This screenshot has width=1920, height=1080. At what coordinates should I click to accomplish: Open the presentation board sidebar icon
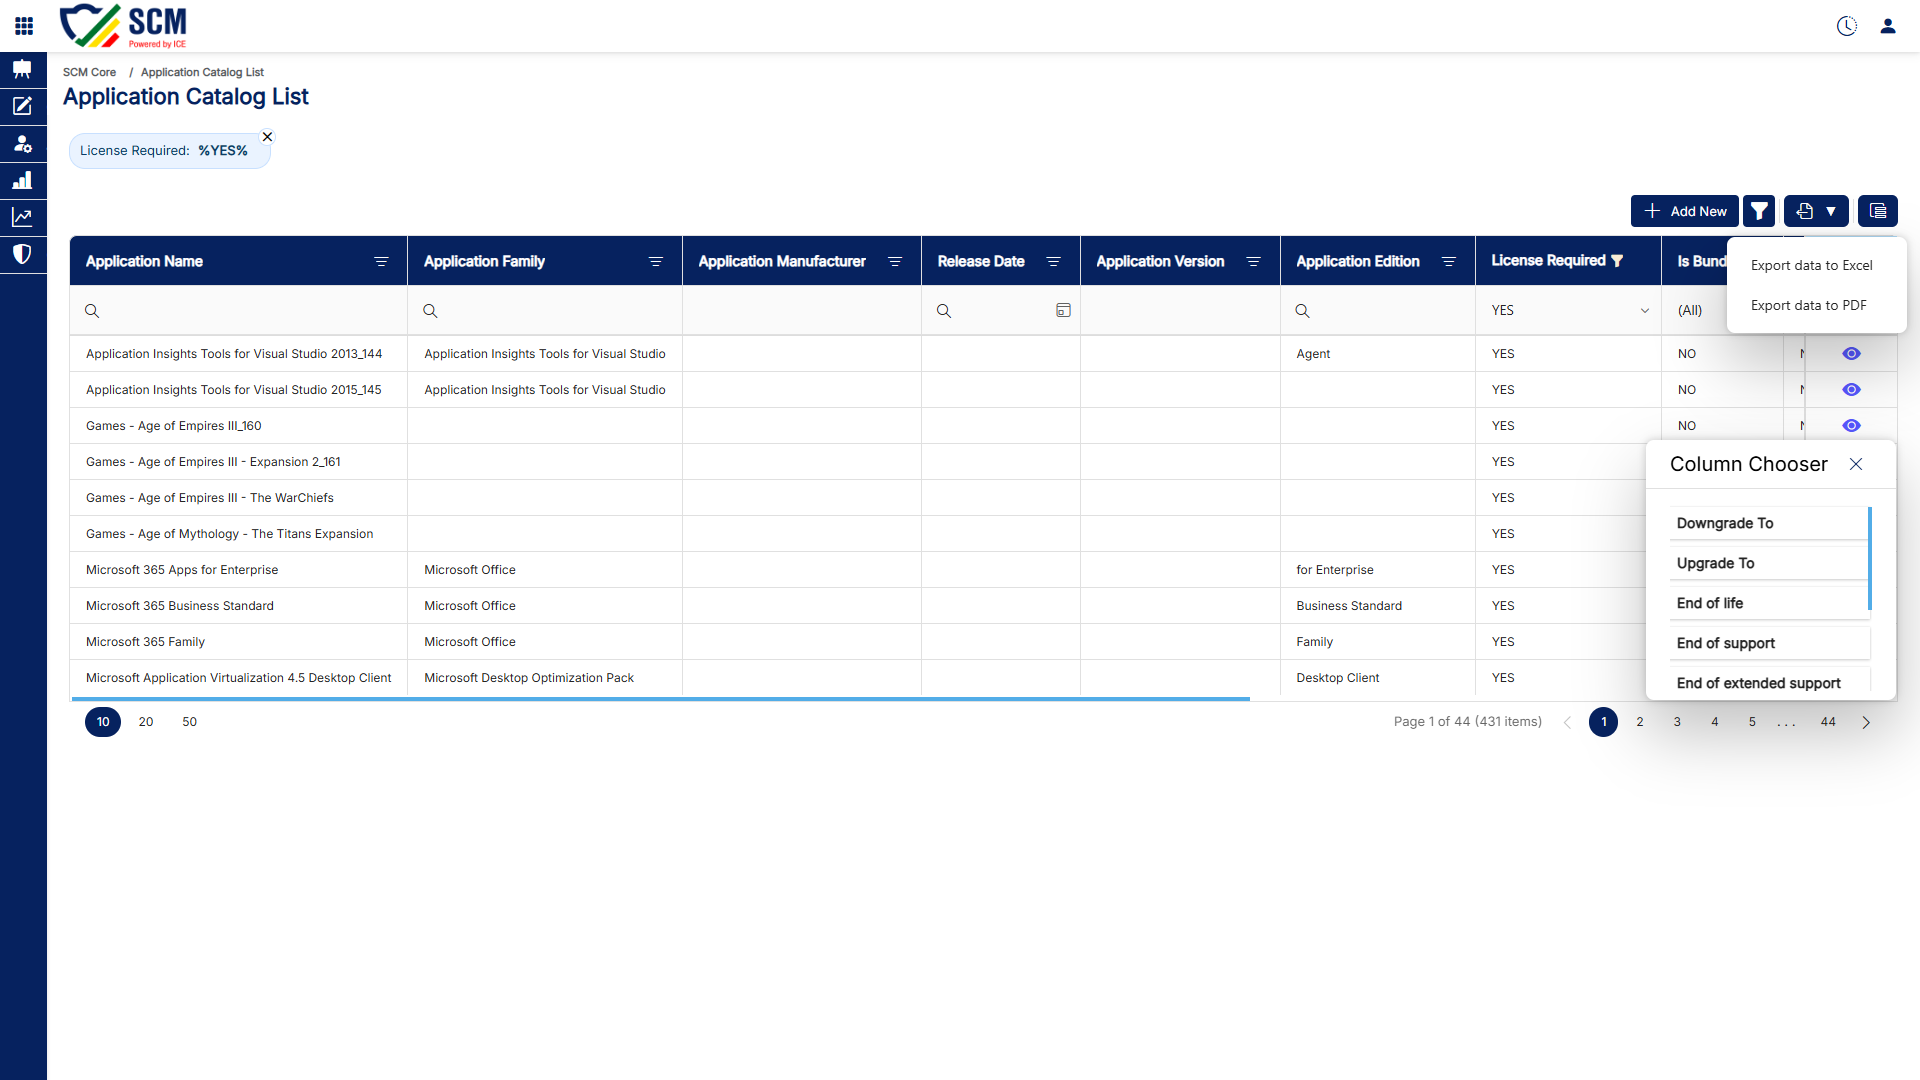[23, 69]
